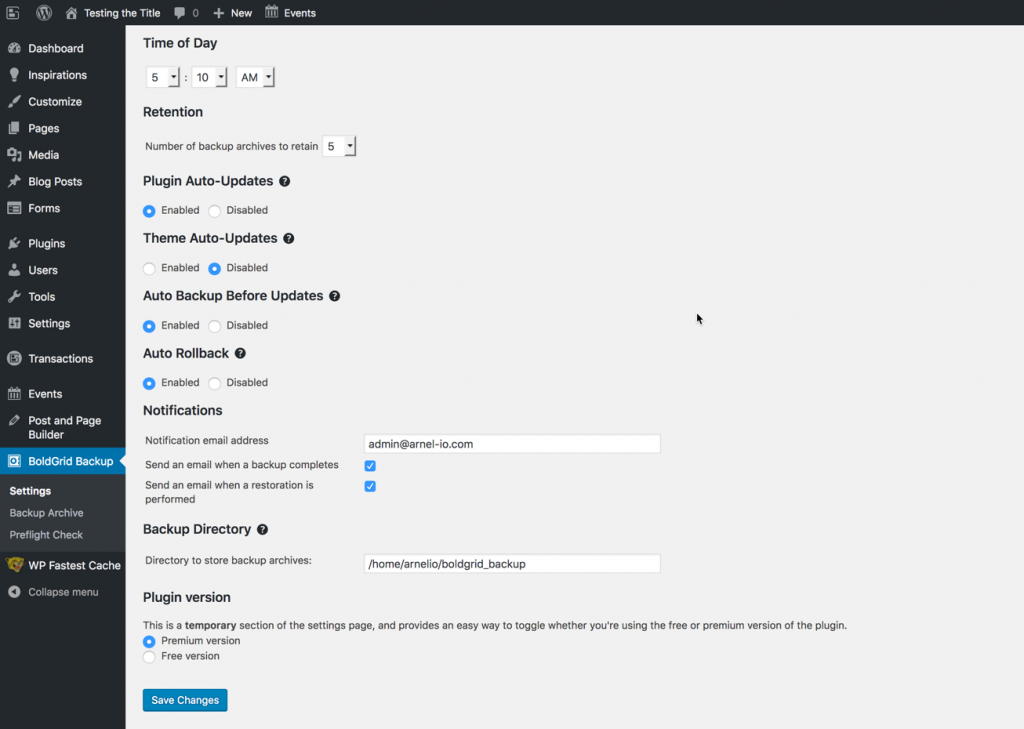Click the Save Changes button
Image resolution: width=1024 pixels, height=729 pixels.
[x=184, y=700]
